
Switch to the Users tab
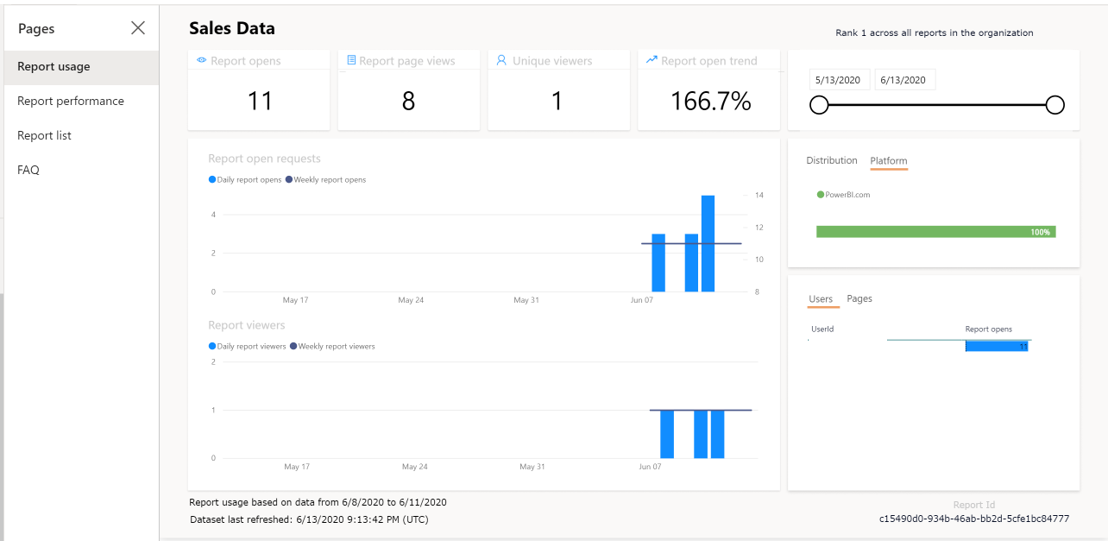click(821, 300)
